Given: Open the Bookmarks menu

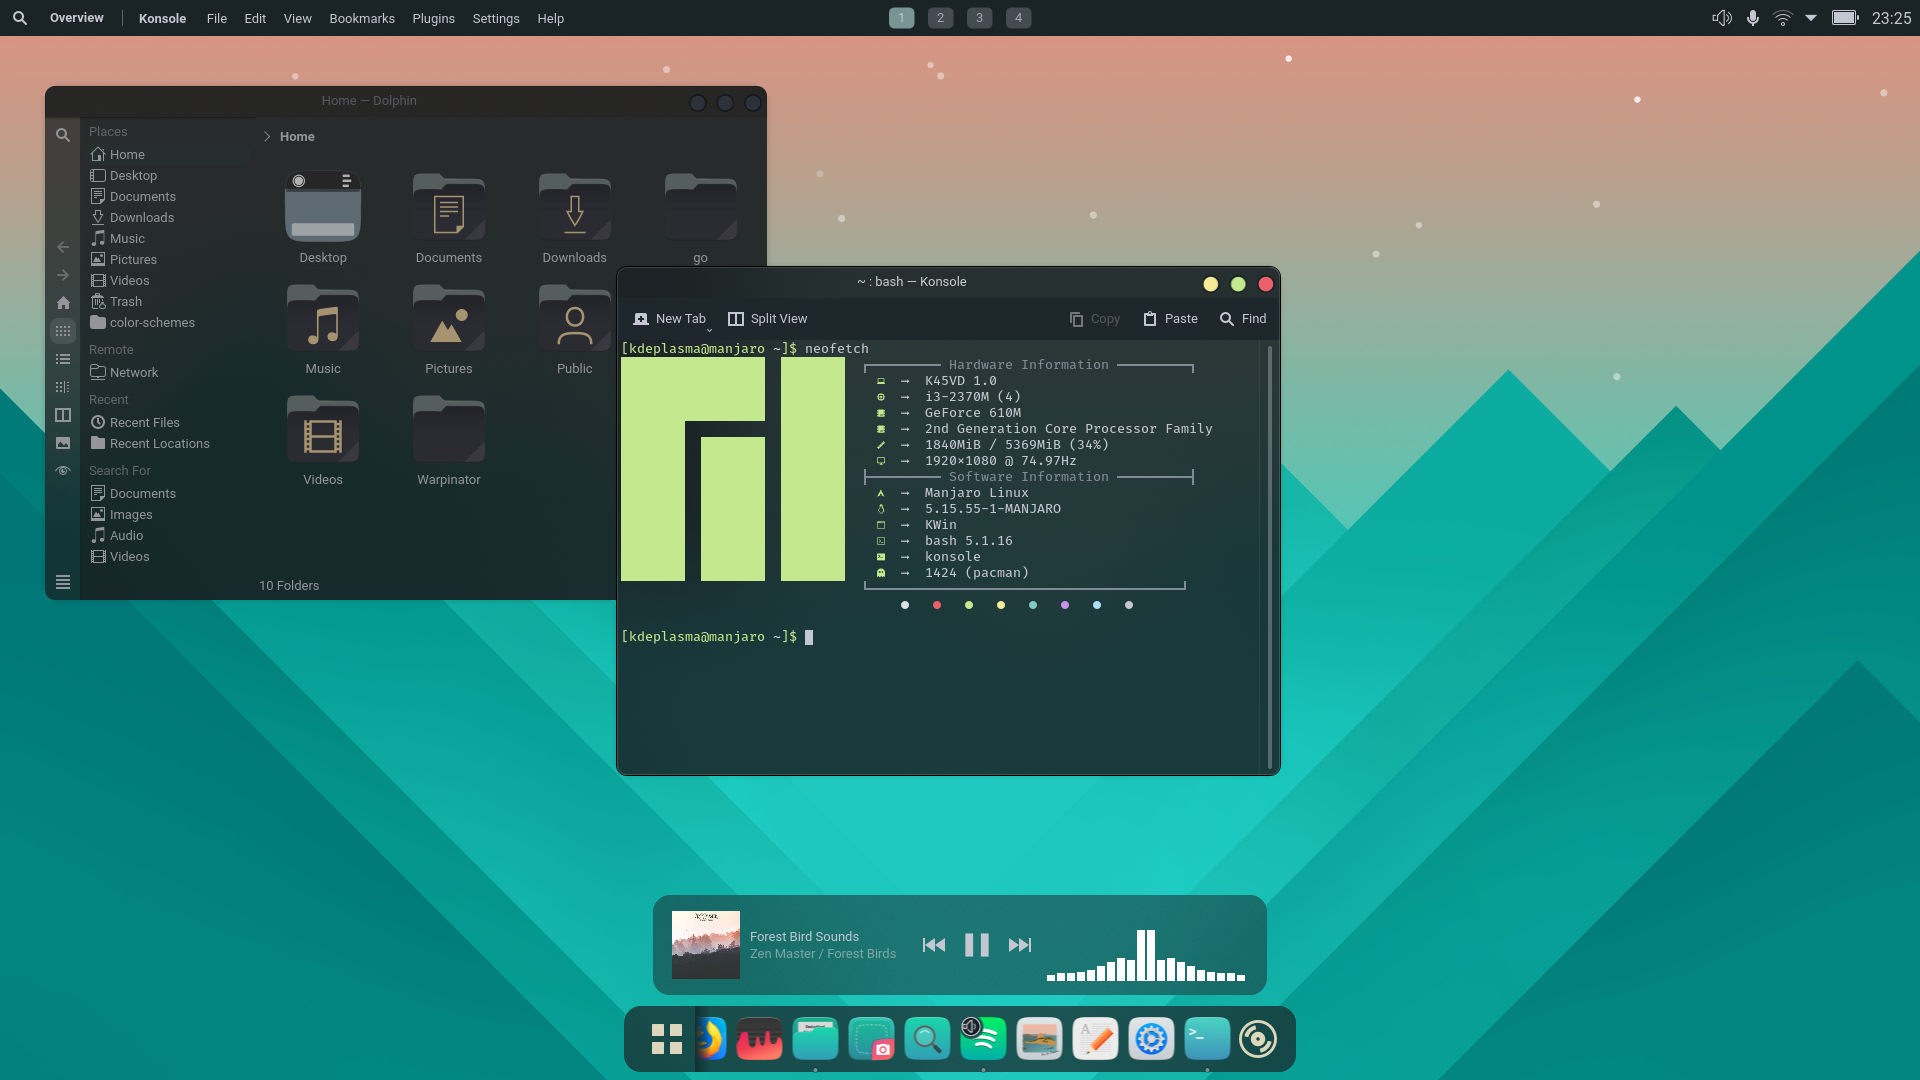Looking at the screenshot, I should [x=362, y=18].
